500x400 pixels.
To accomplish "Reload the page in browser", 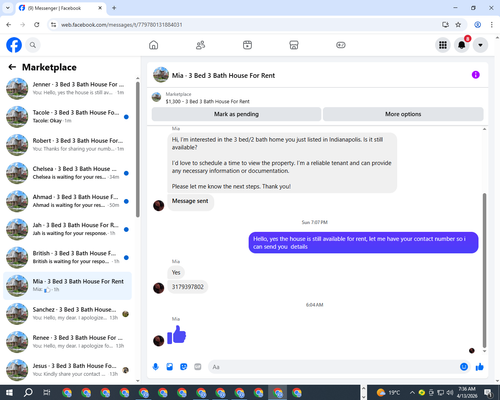I will 37,25.
